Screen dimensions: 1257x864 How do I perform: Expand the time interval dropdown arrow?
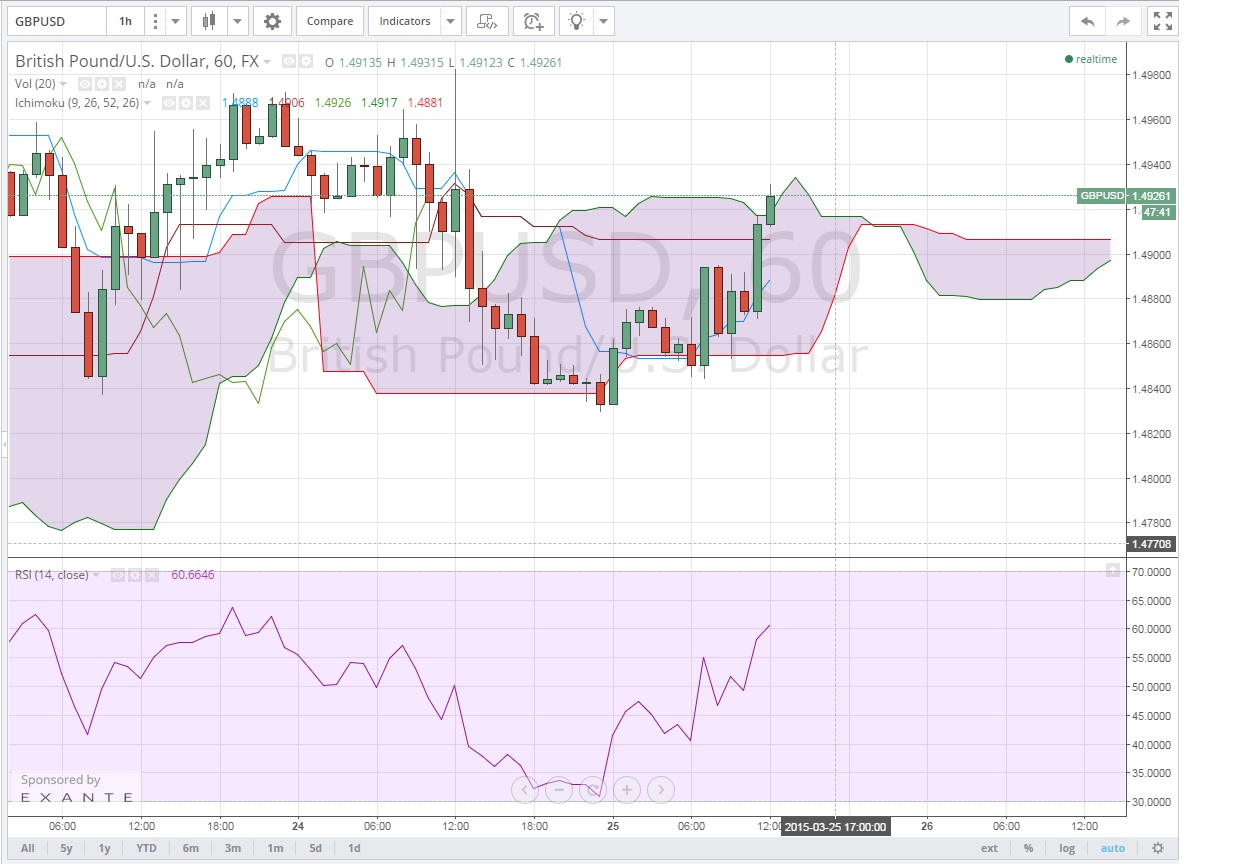(176, 21)
